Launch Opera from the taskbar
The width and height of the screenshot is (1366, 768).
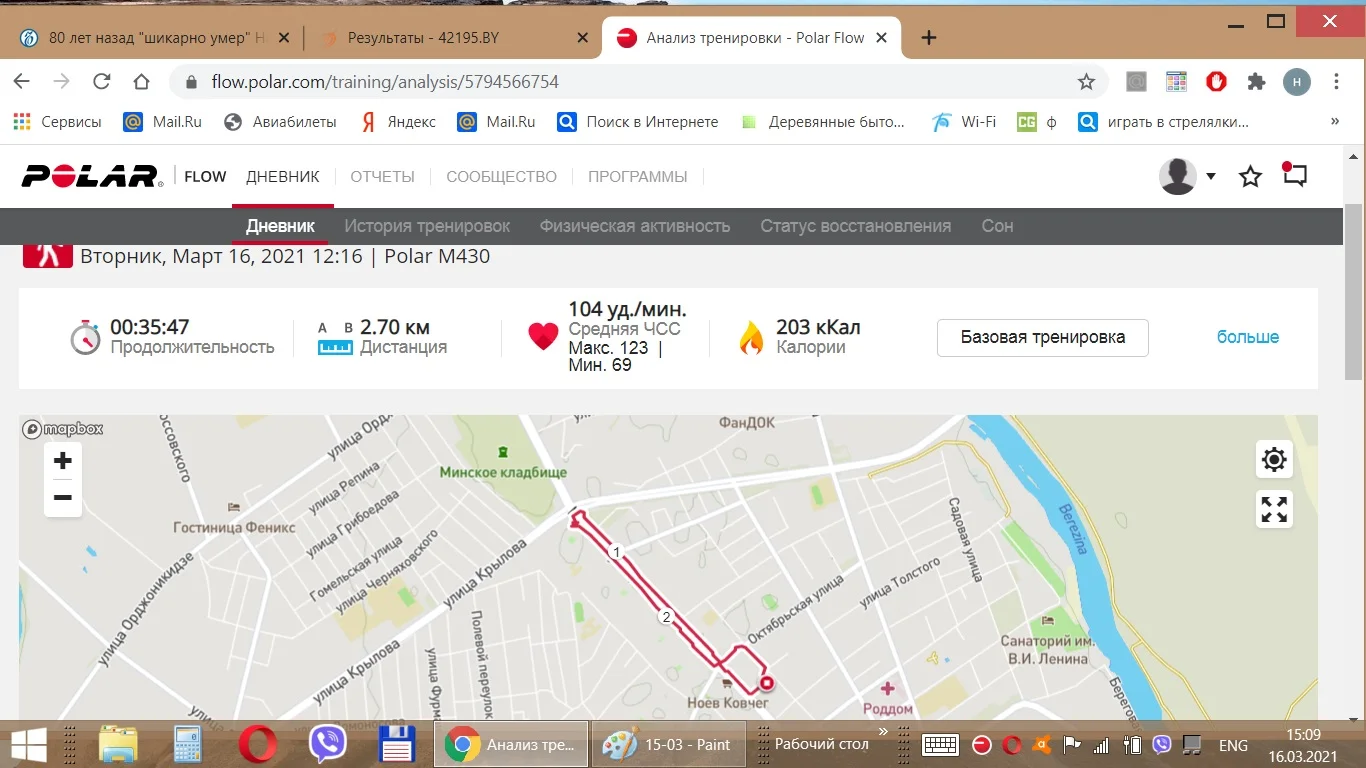[258, 744]
